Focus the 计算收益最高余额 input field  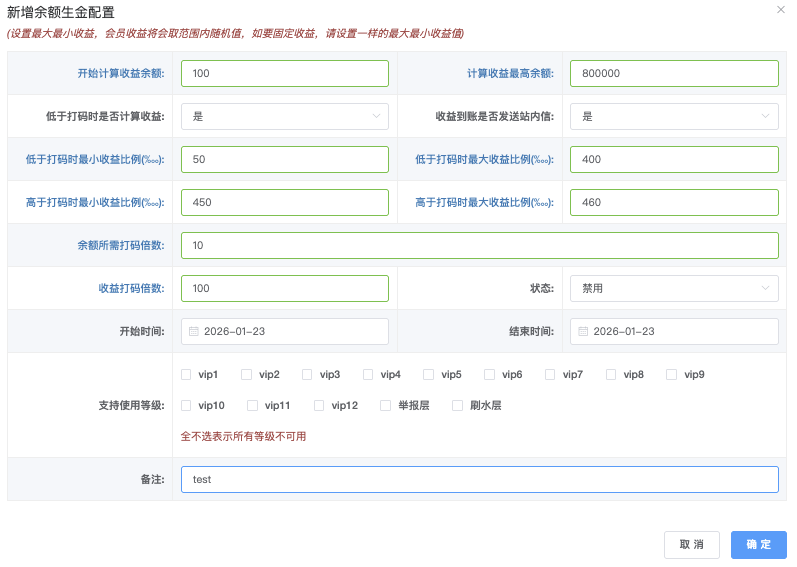click(673, 74)
